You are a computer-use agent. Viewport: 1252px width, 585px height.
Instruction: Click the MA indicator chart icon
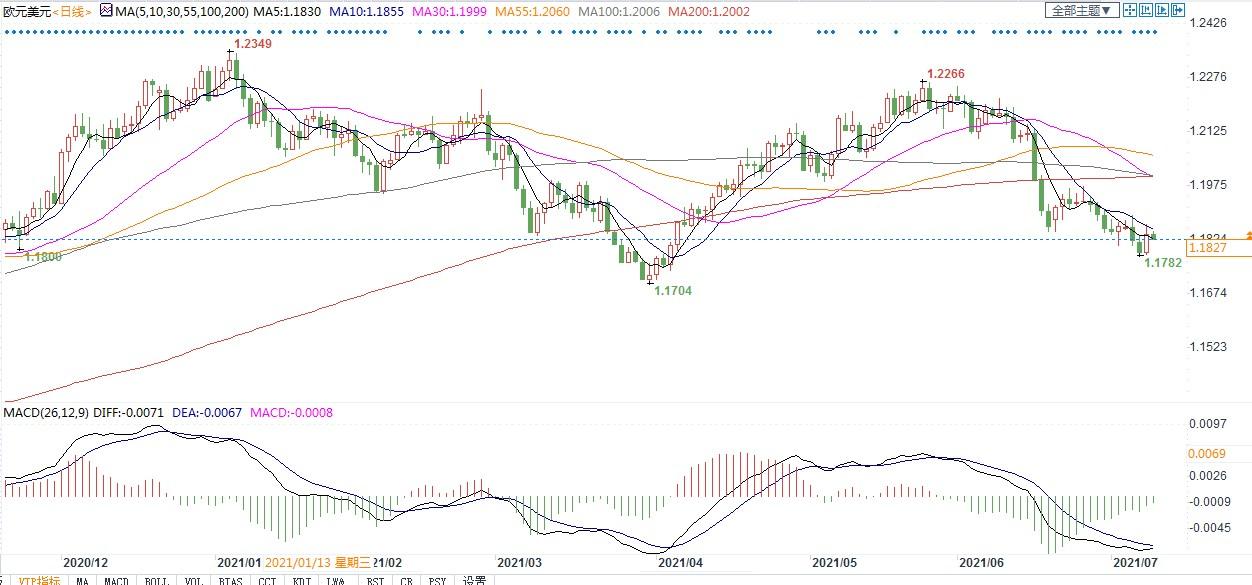pyautogui.click(x=107, y=11)
